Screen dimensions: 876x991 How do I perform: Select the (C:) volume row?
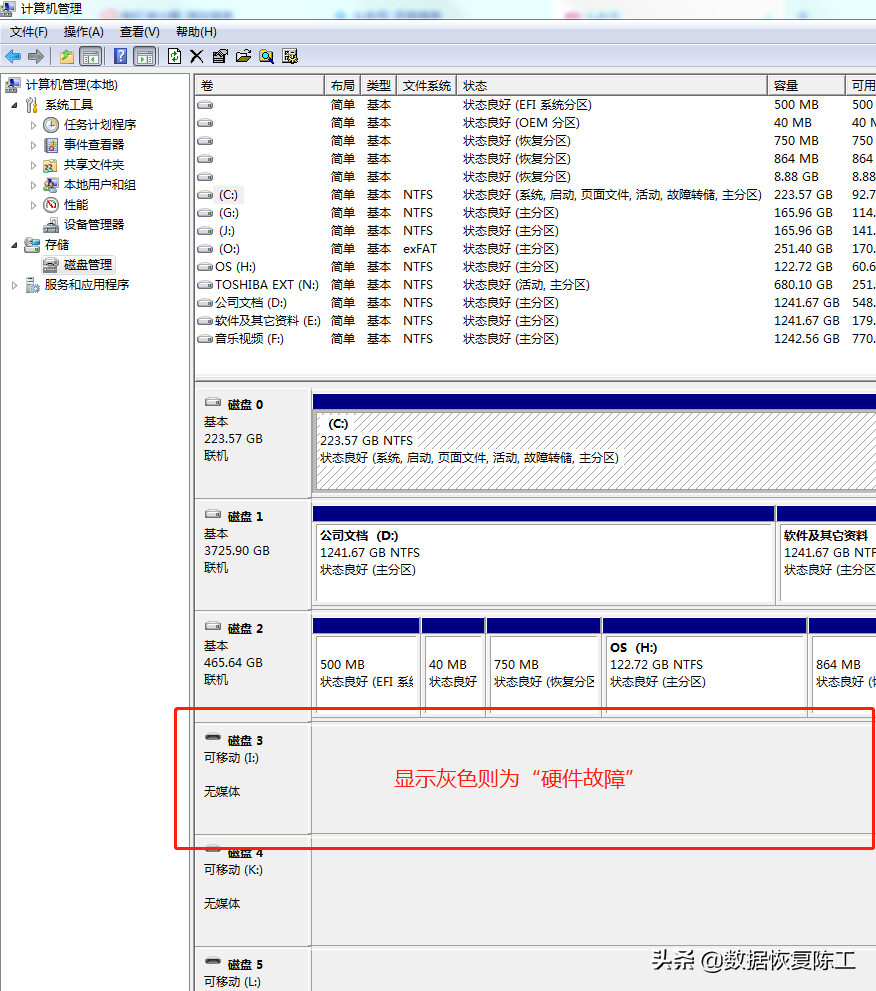(535, 195)
